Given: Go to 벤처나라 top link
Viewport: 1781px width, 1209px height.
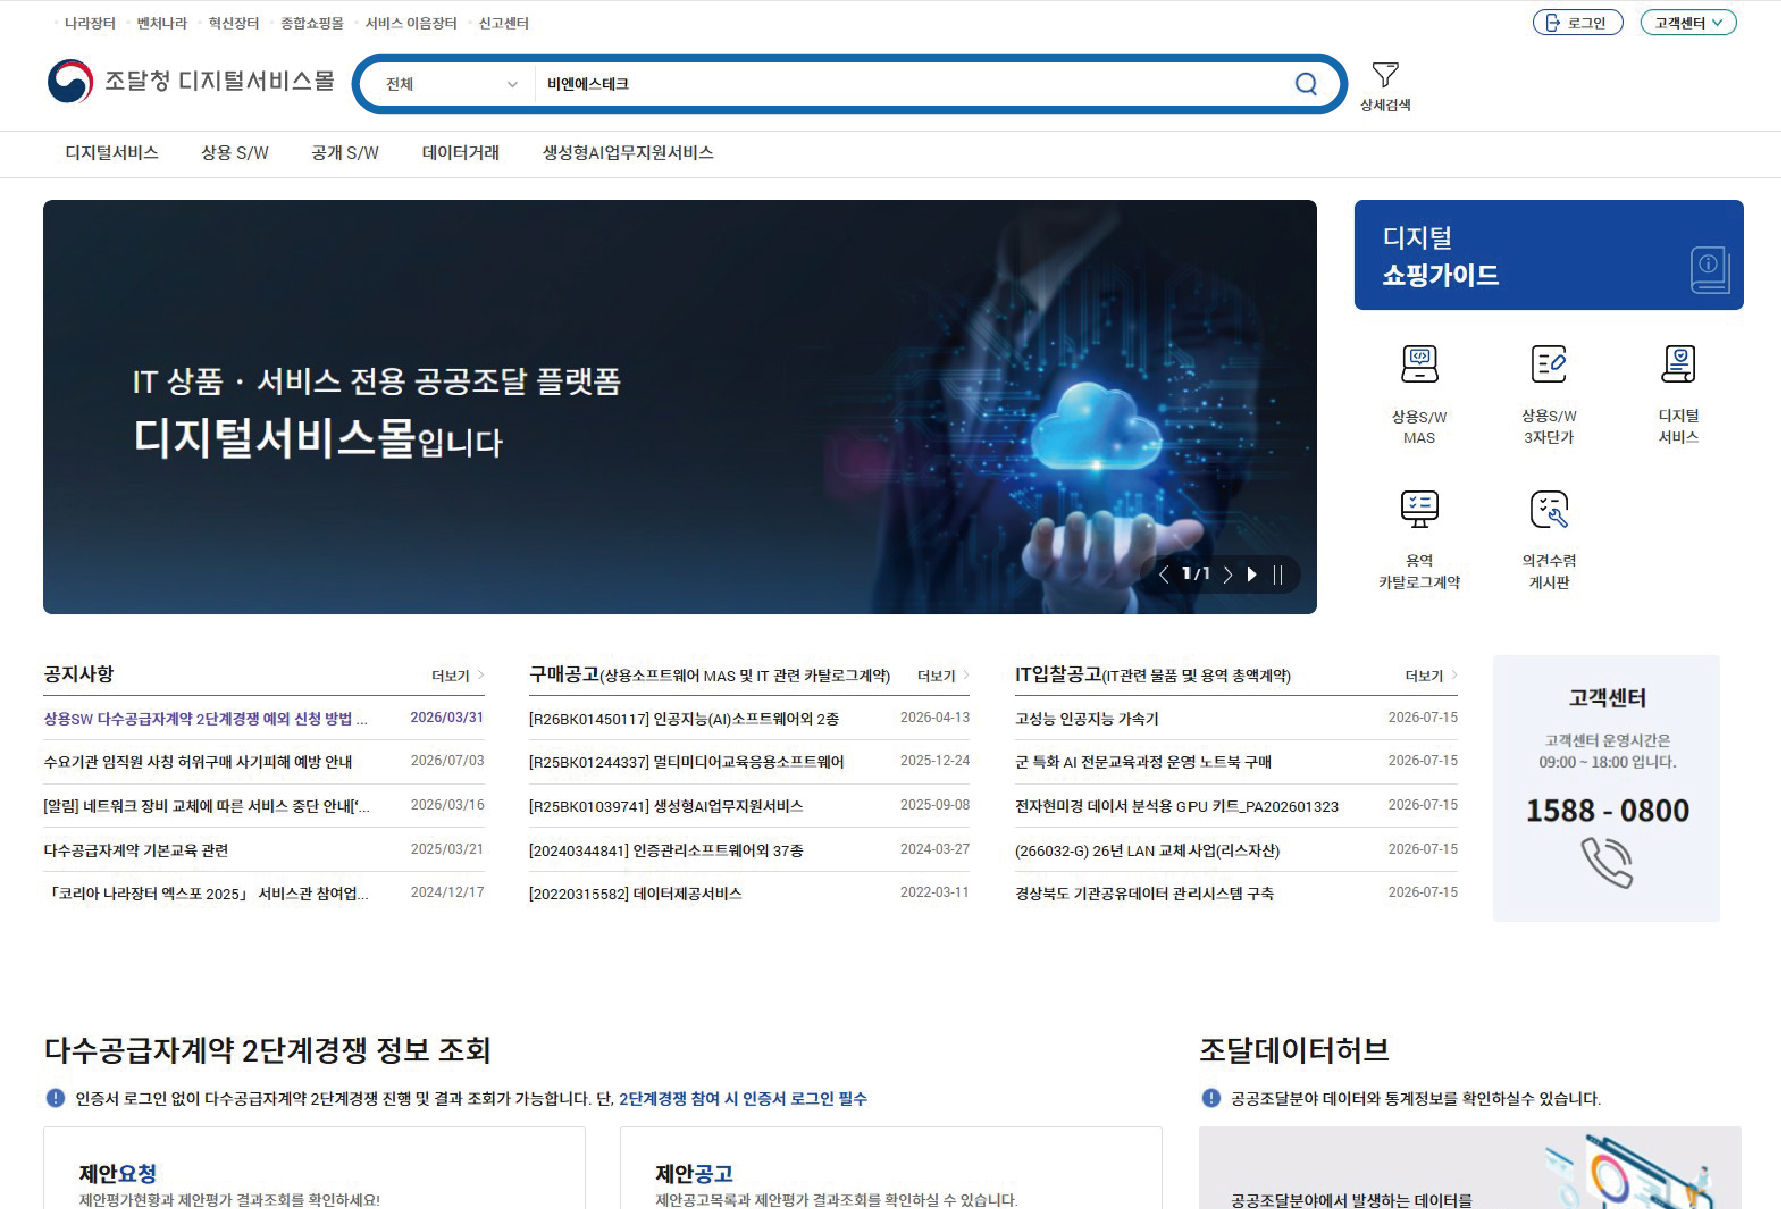Looking at the screenshot, I should 162,23.
